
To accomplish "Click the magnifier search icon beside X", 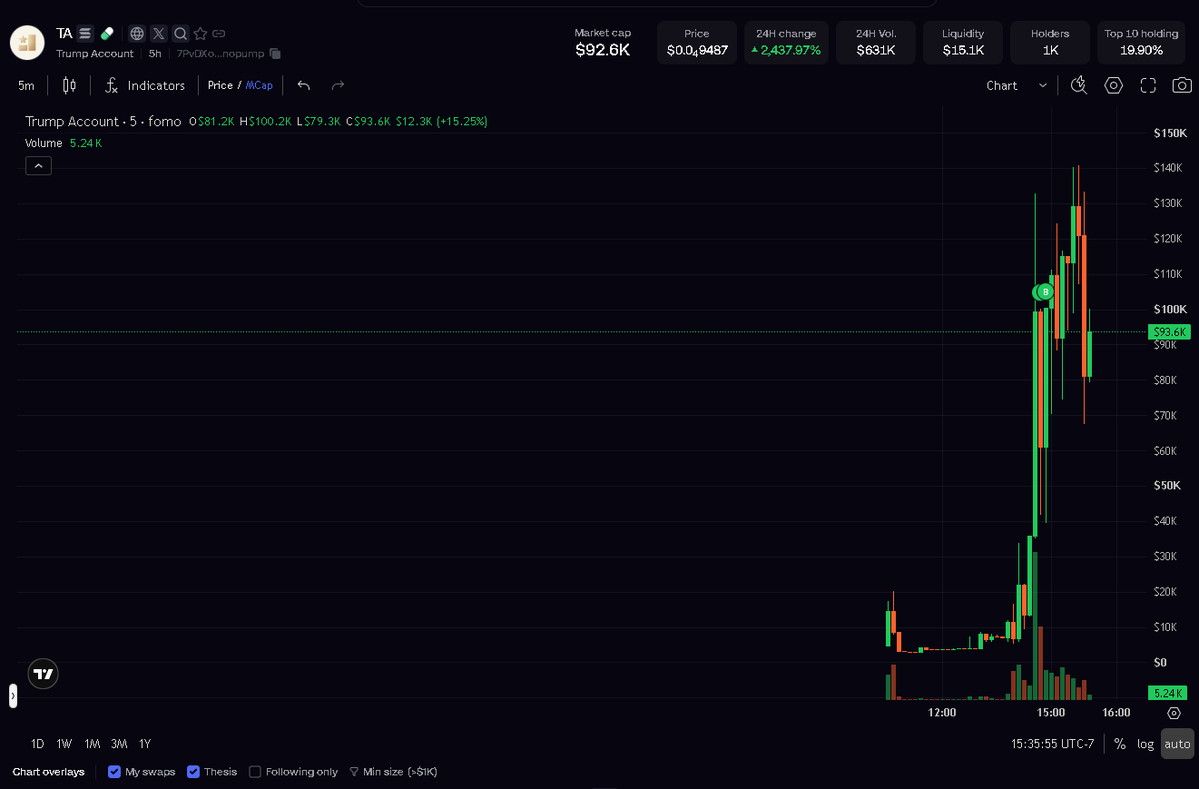I will pos(180,34).
